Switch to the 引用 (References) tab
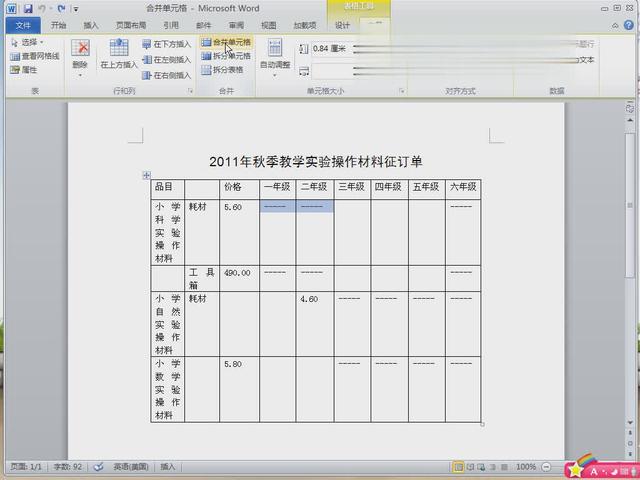The image size is (640, 480). [x=171, y=25]
